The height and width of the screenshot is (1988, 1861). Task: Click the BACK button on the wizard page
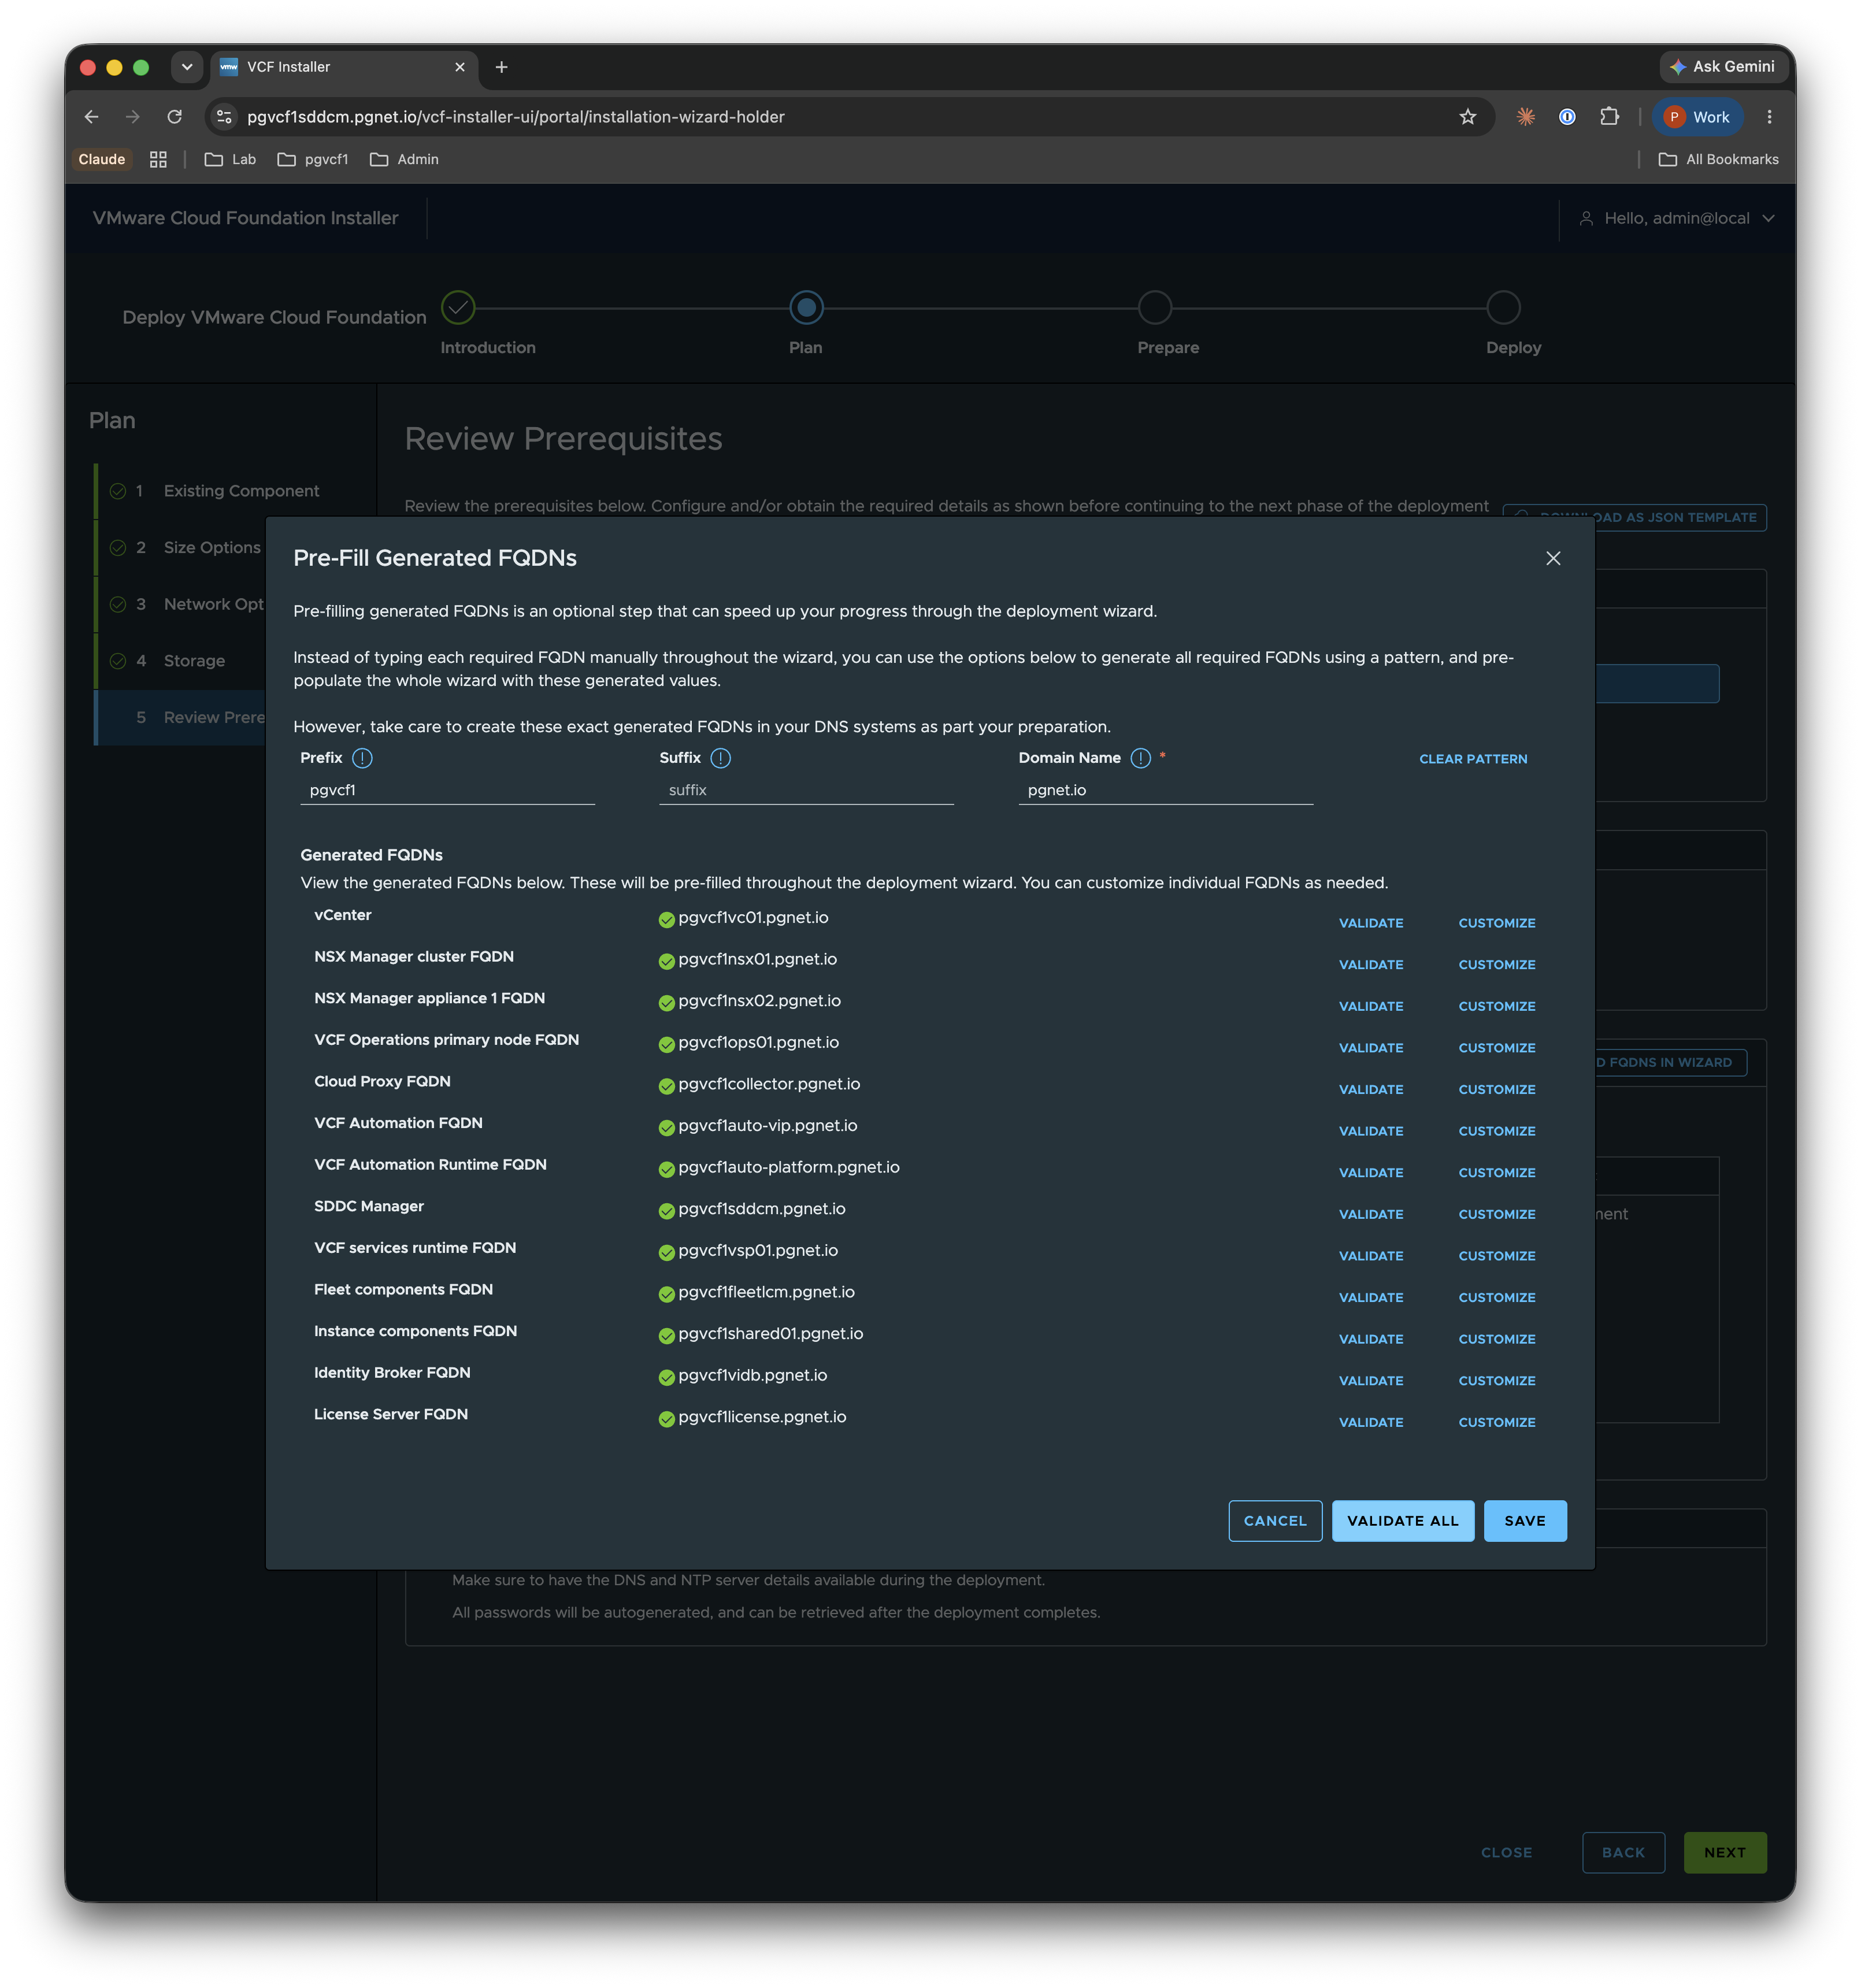pos(1623,1853)
